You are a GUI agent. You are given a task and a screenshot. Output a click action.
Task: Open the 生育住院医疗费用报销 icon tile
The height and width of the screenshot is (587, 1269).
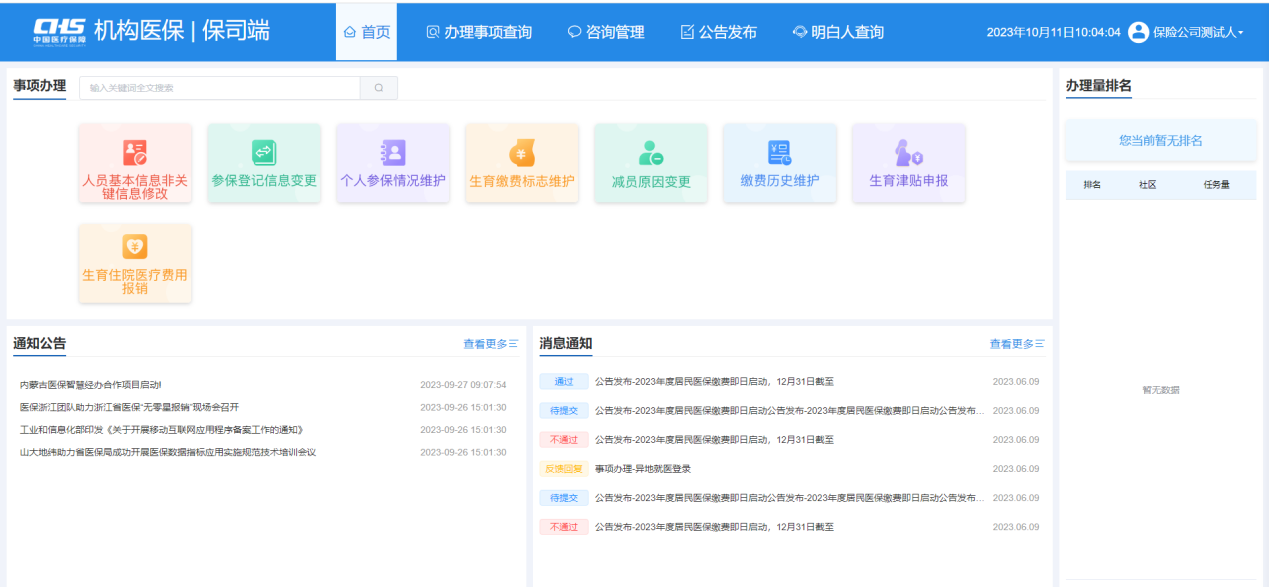(x=134, y=264)
